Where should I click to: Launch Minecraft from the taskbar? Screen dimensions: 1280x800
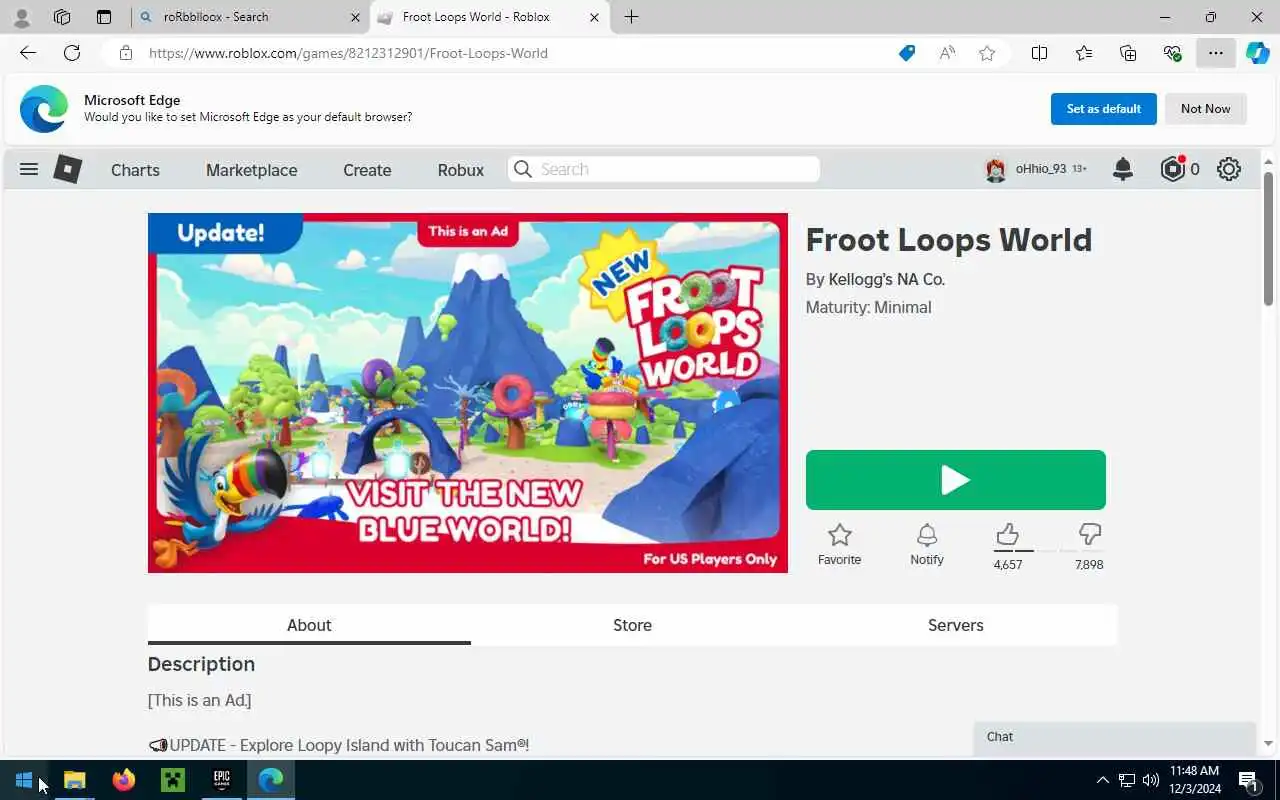point(173,780)
